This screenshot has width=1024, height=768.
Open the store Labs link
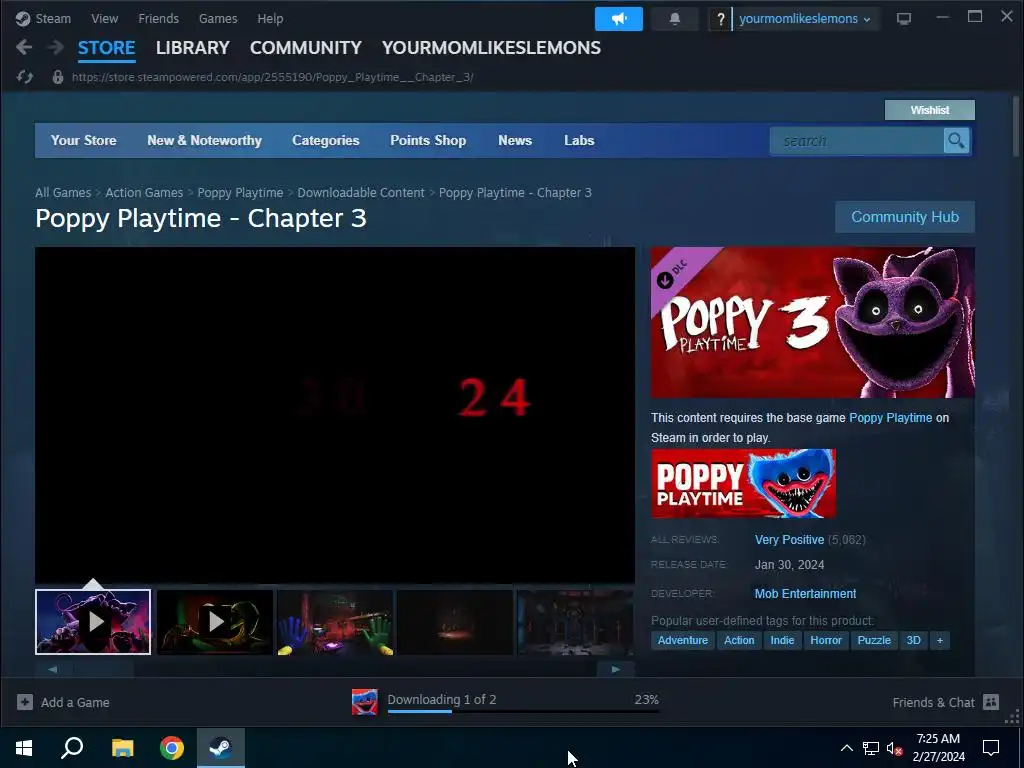(x=579, y=140)
